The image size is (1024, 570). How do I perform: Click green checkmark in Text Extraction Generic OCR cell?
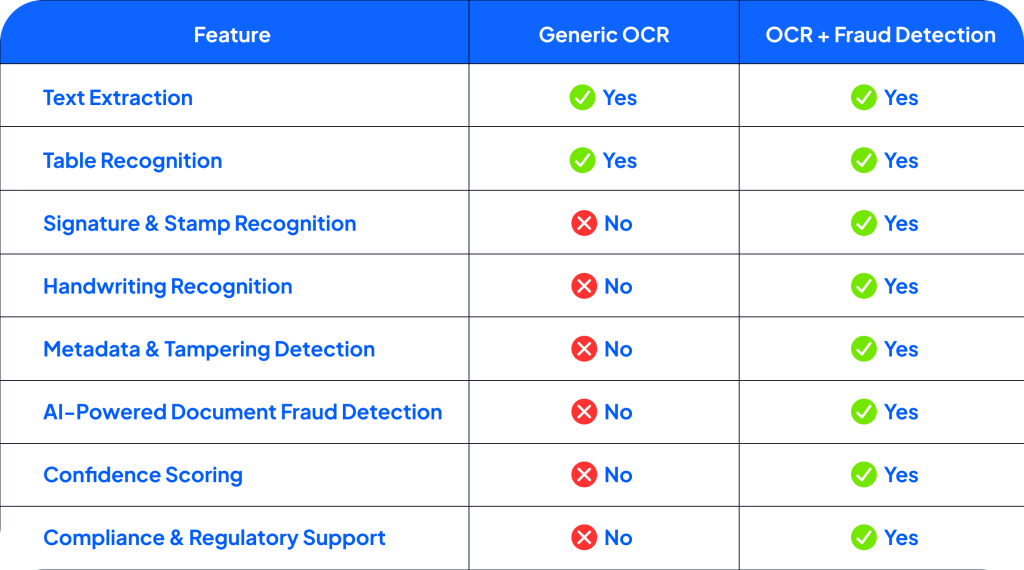point(582,97)
